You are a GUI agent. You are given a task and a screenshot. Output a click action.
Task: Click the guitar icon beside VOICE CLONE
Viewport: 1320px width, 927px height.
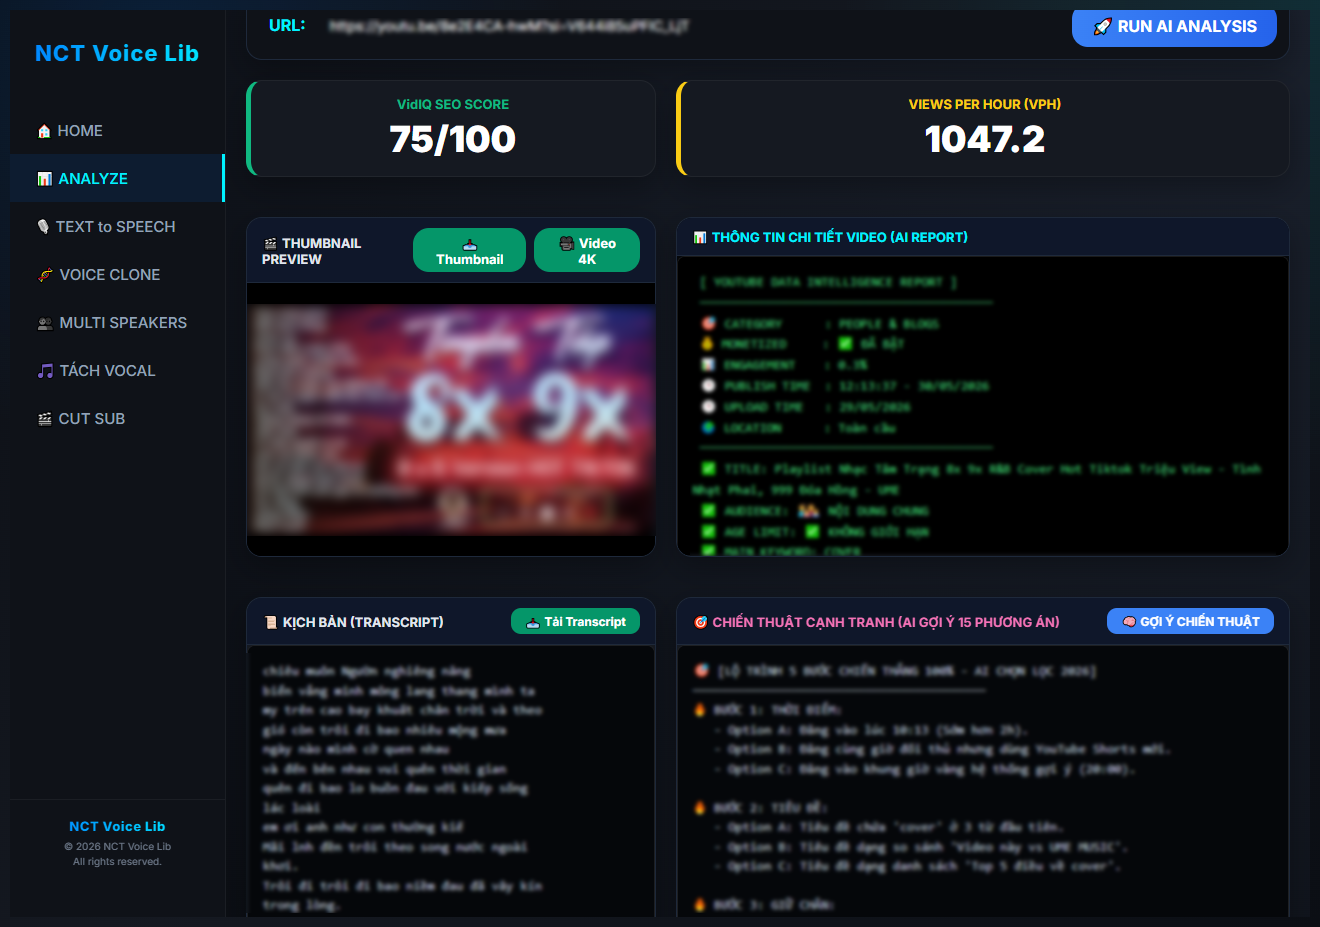tap(45, 275)
